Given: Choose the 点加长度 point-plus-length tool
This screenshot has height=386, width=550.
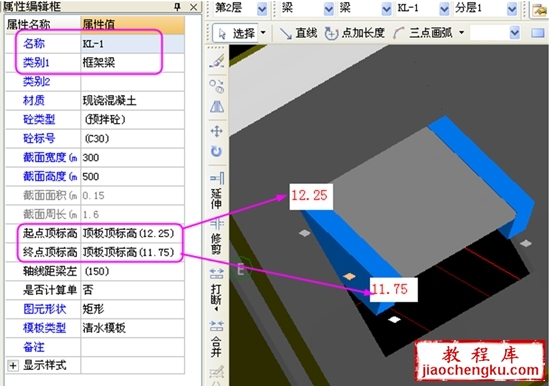Looking at the screenshot, I should point(354,33).
